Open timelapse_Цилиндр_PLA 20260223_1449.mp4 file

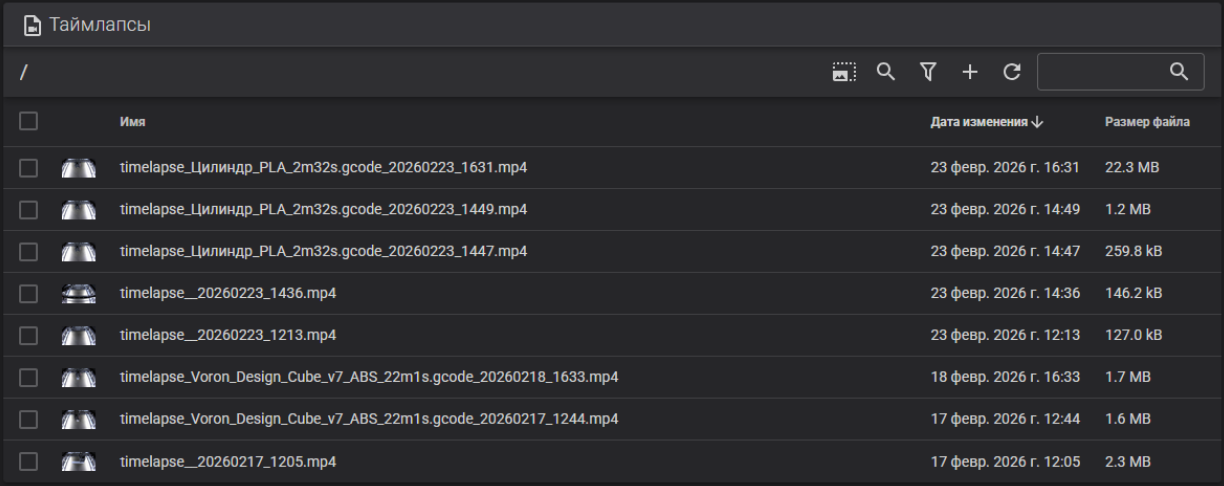coord(323,209)
